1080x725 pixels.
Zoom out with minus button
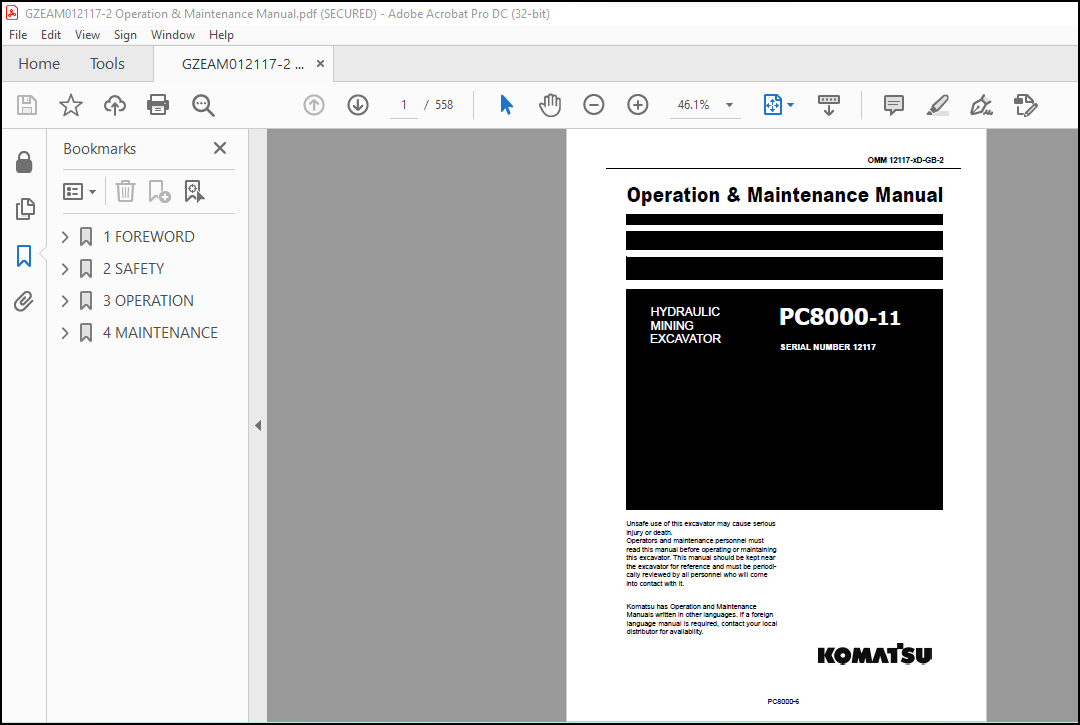(594, 105)
